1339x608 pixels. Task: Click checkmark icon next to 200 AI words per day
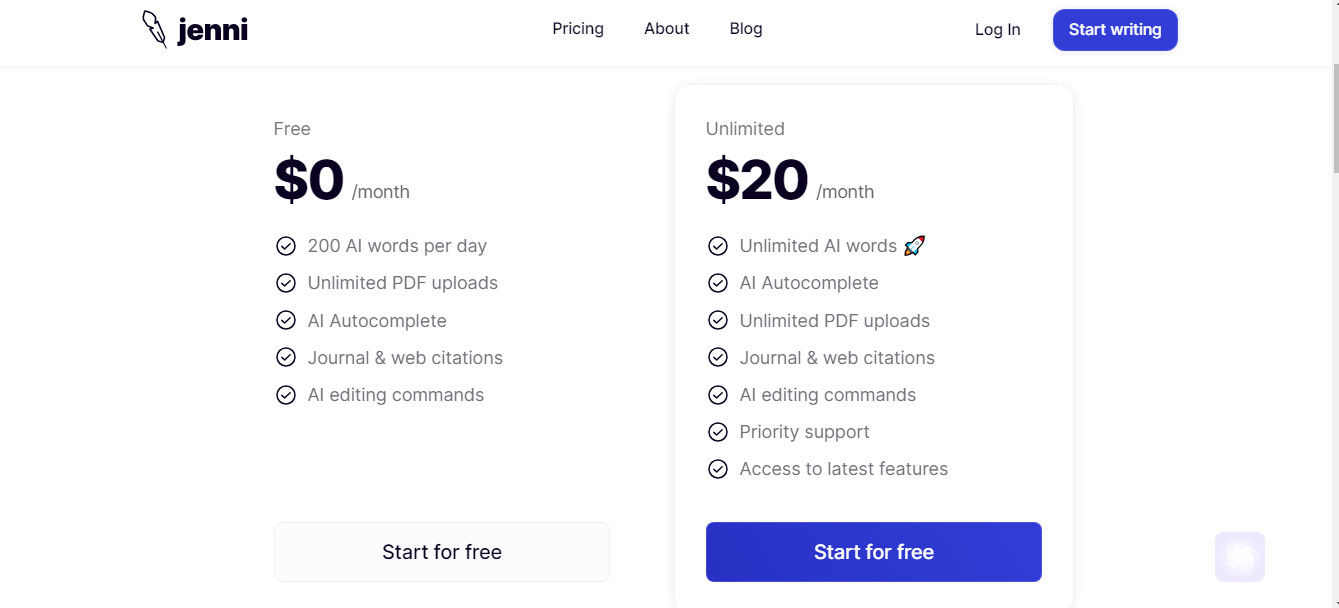(286, 246)
